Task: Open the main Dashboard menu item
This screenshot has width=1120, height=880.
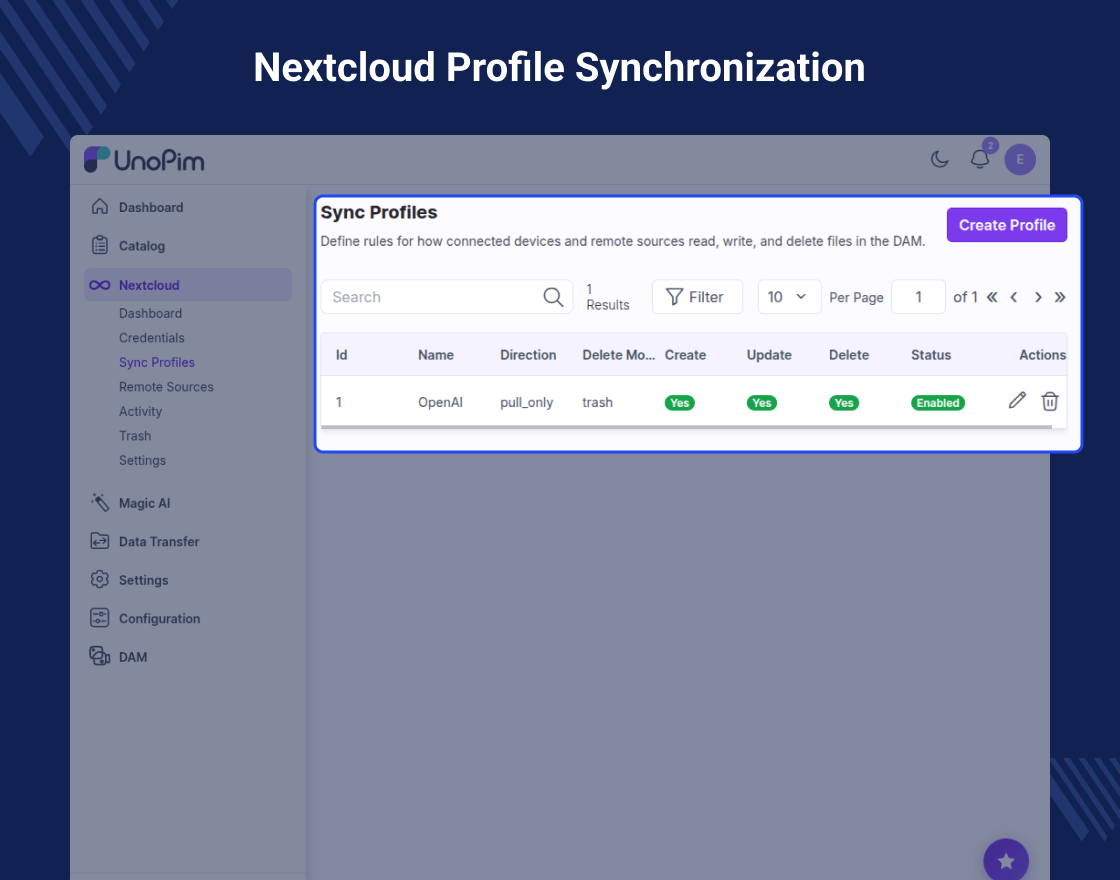Action: (151, 207)
